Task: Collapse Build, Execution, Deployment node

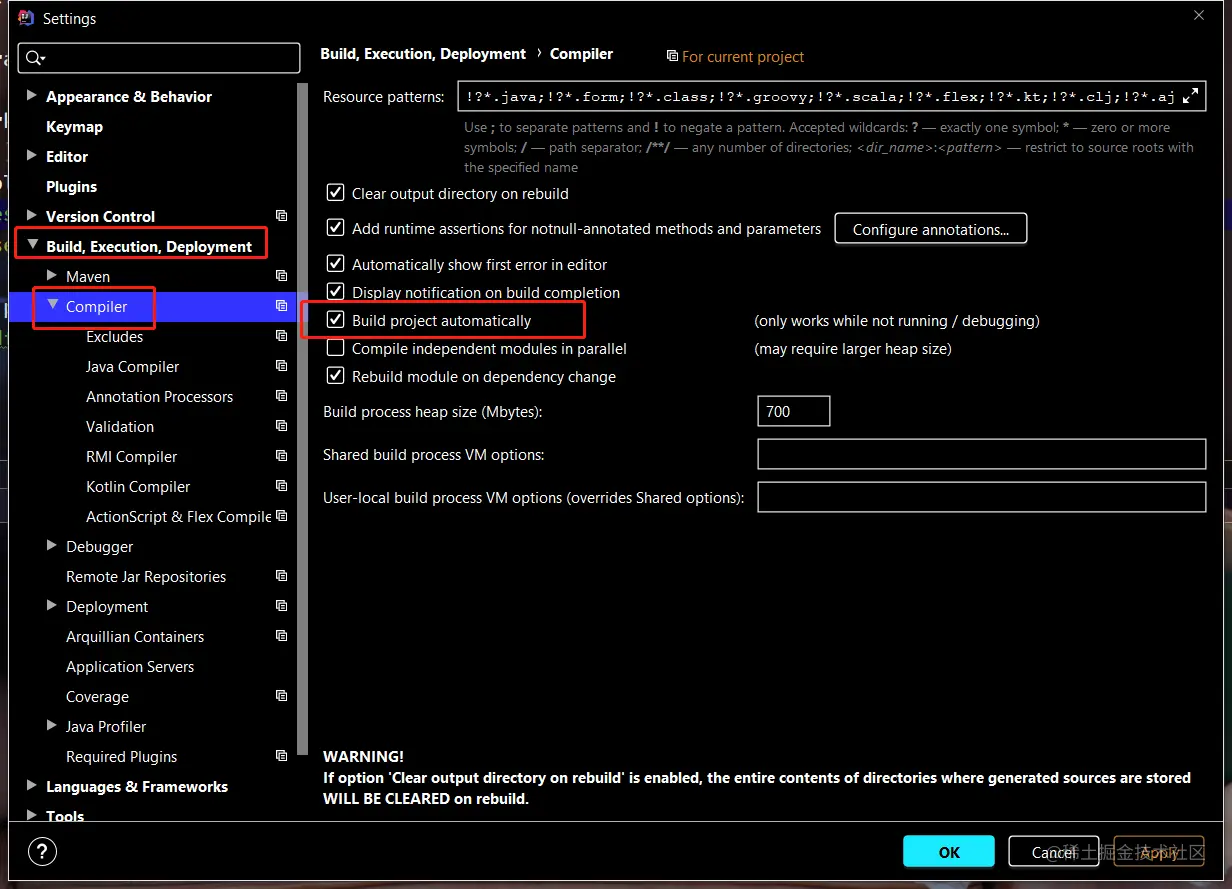Action: [x=32, y=245]
